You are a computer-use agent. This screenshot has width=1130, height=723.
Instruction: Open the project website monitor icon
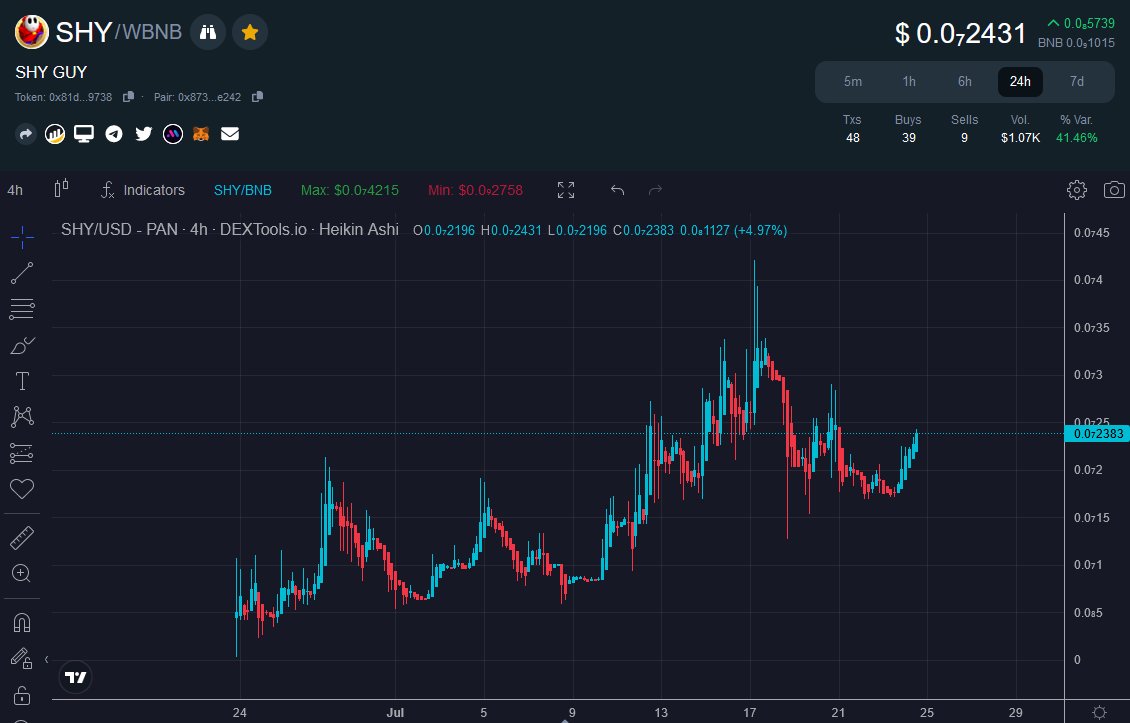pyautogui.click(x=84, y=134)
